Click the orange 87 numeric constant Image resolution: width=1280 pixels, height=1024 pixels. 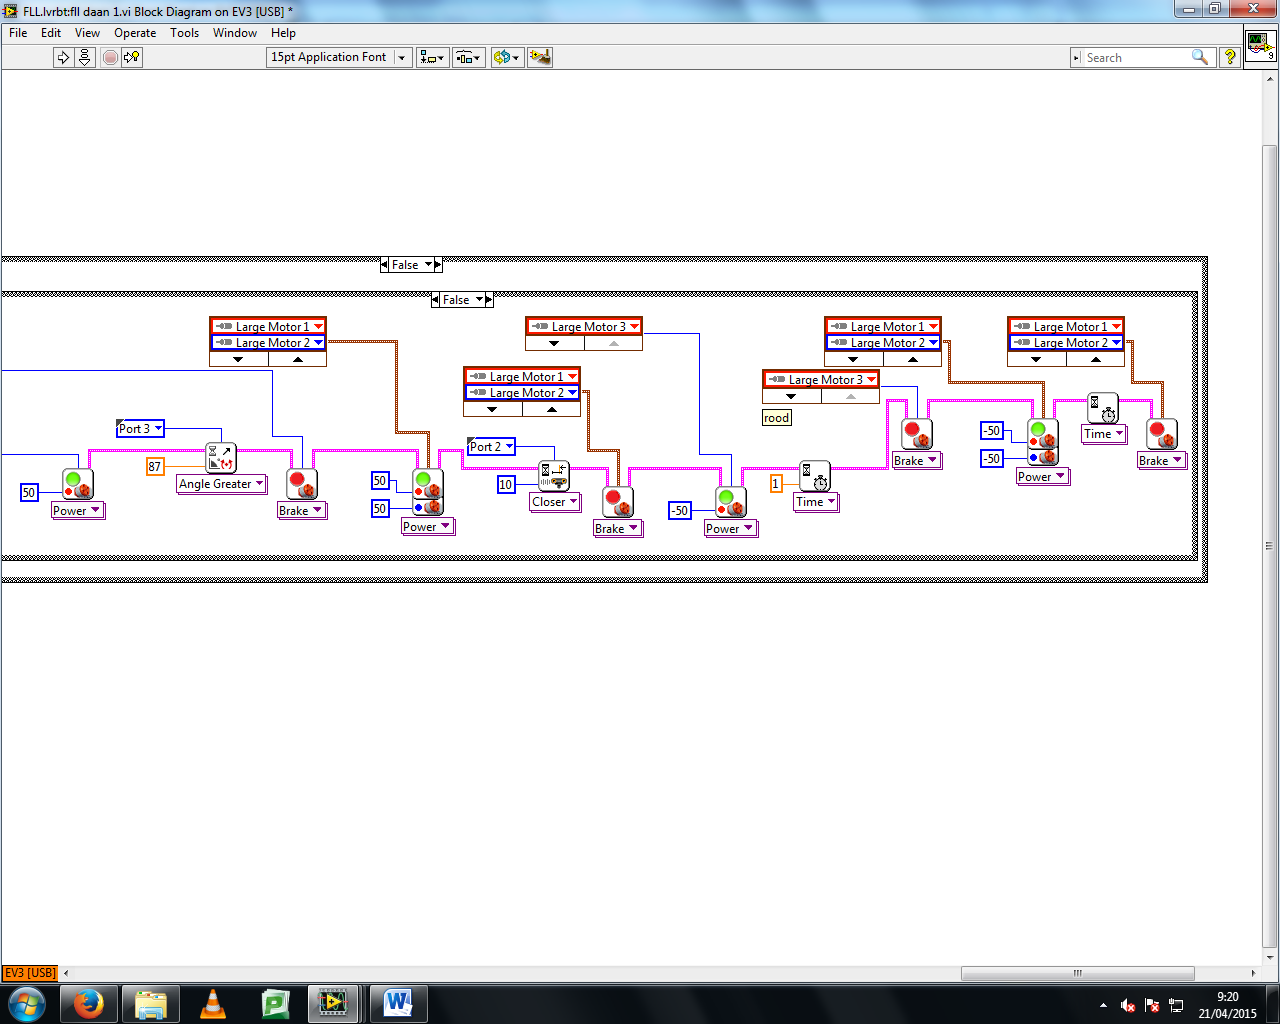(155, 467)
